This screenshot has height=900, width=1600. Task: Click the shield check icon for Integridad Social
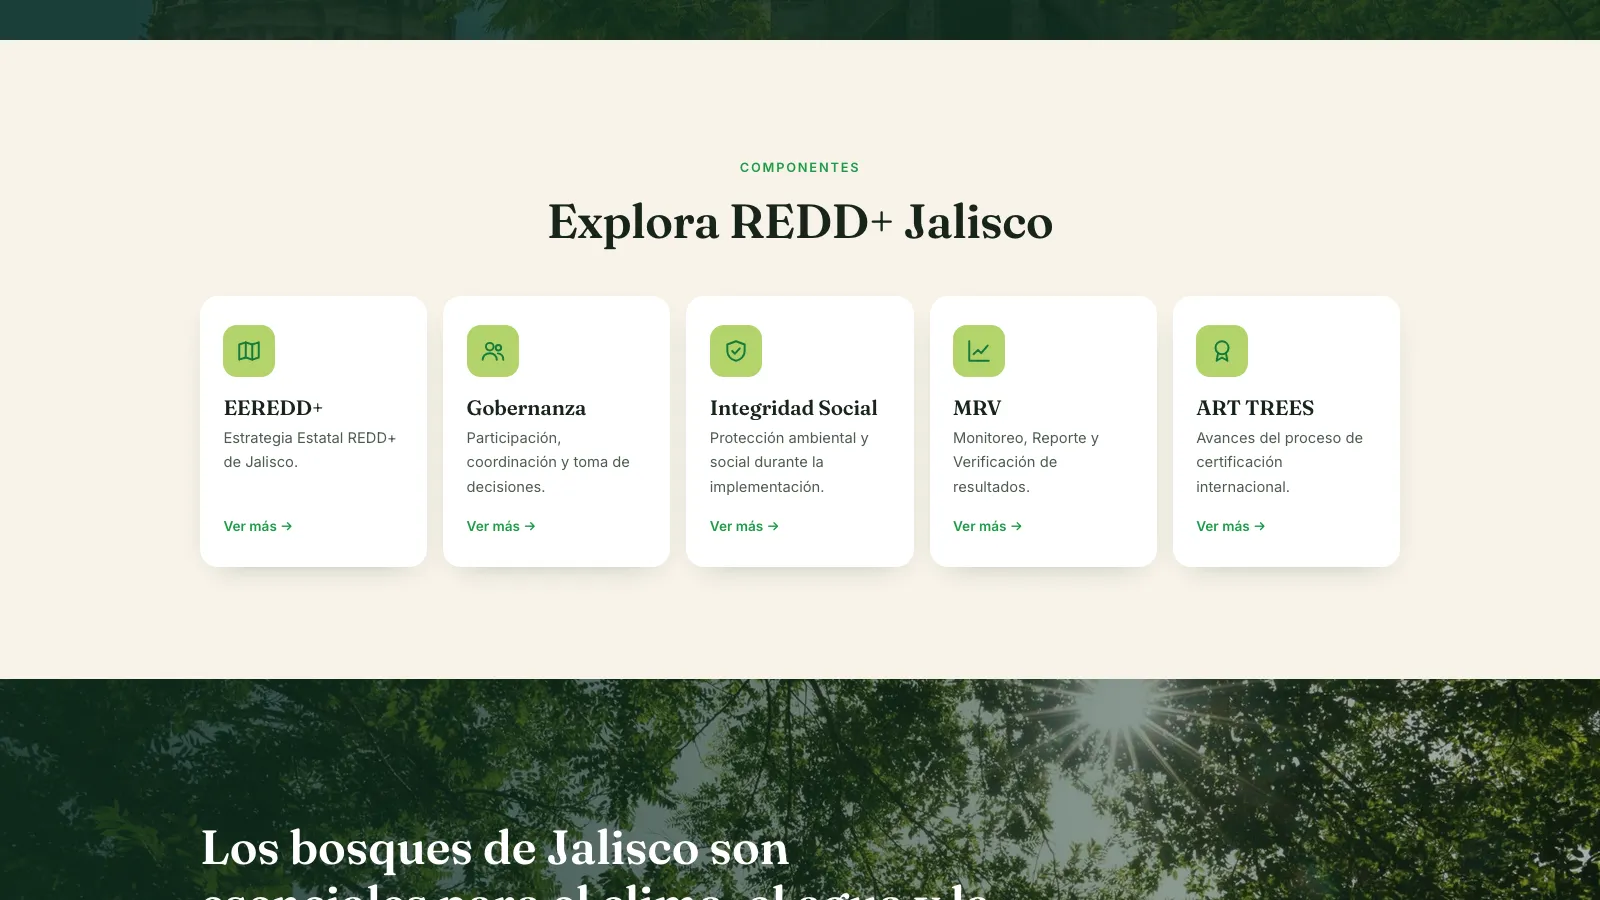tap(736, 351)
